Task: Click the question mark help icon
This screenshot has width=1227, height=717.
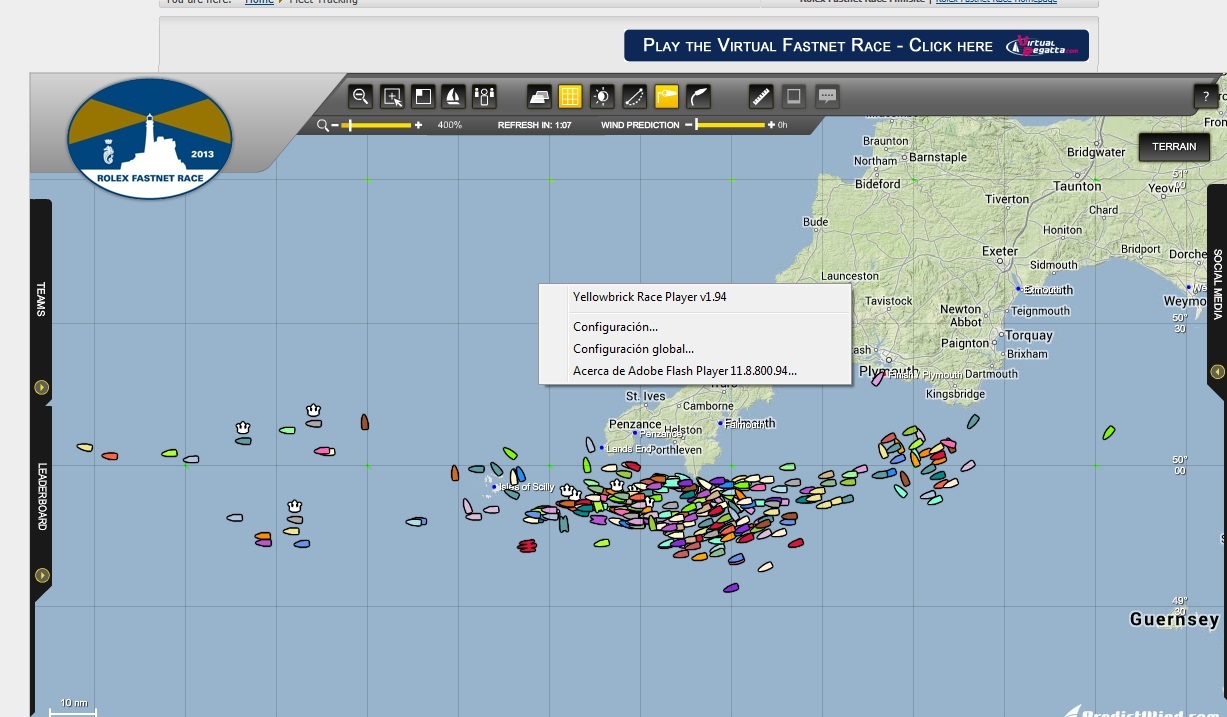Action: [x=1206, y=97]
